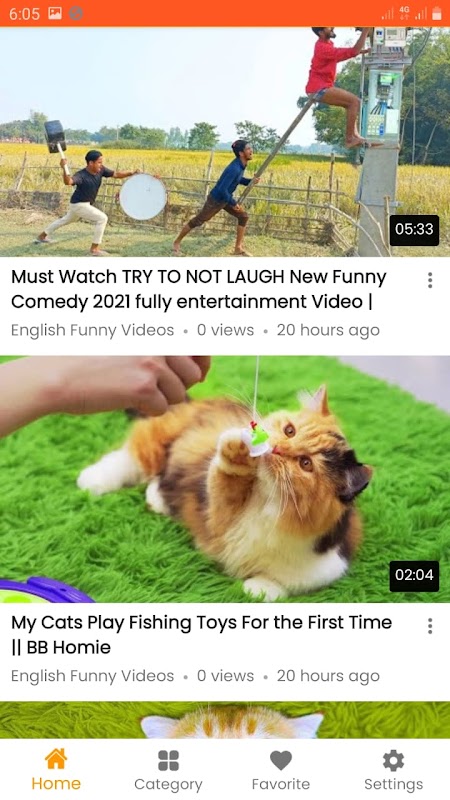Open the partially visible kitten thumbnail

tap(225, 720)
